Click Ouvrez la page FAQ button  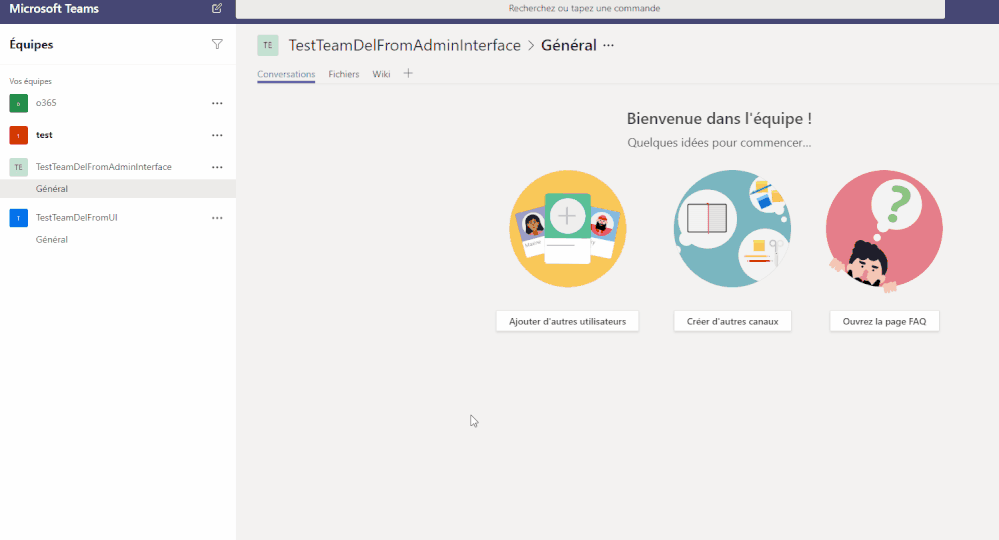[884, 322]
